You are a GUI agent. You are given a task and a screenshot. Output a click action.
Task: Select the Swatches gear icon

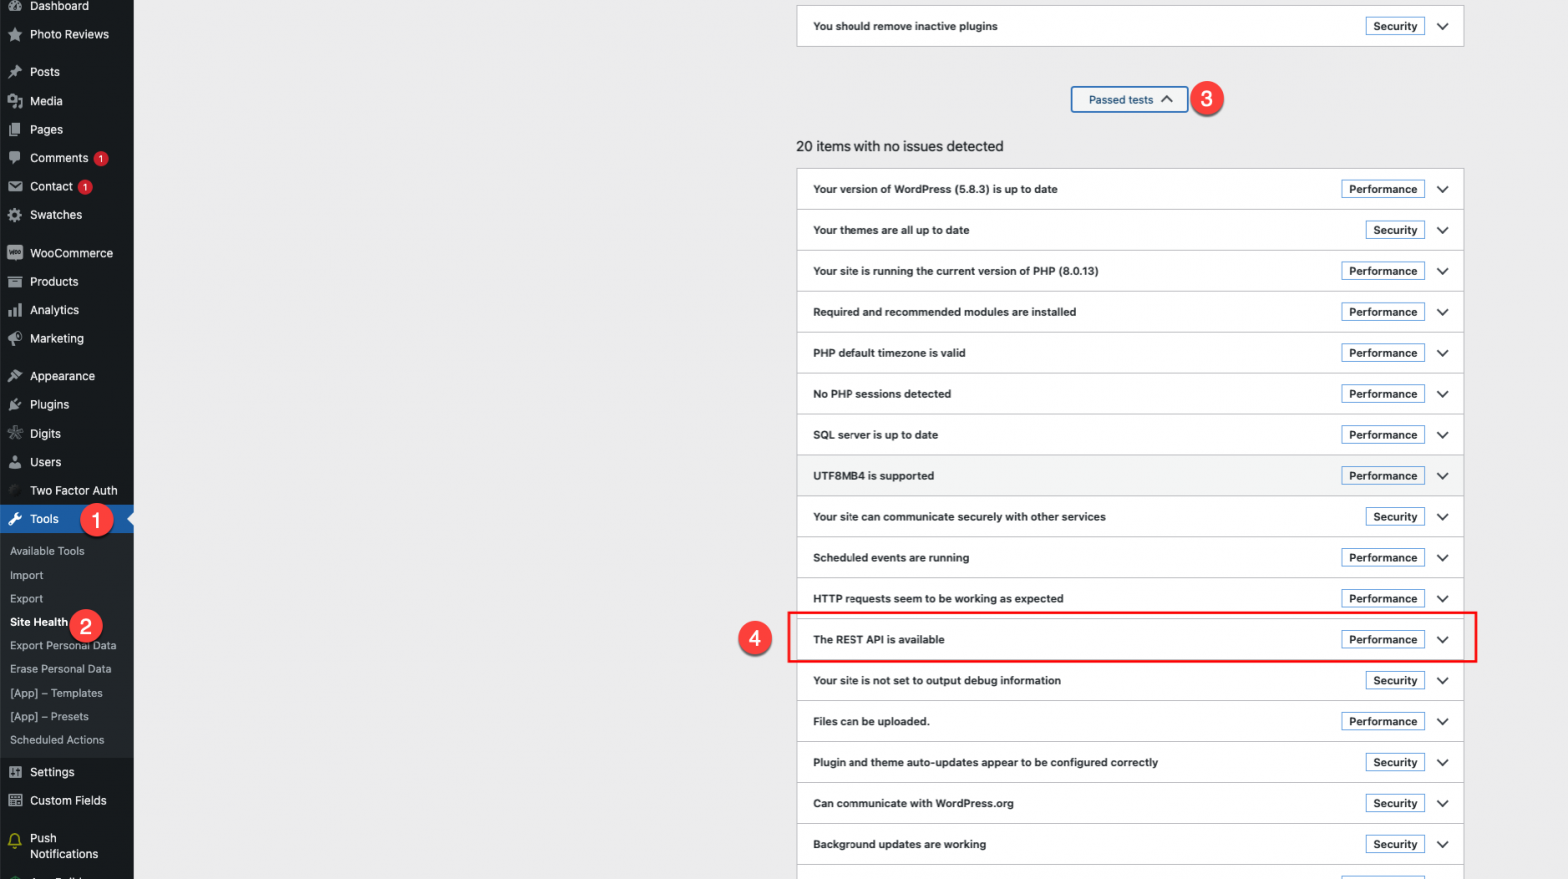14,214
